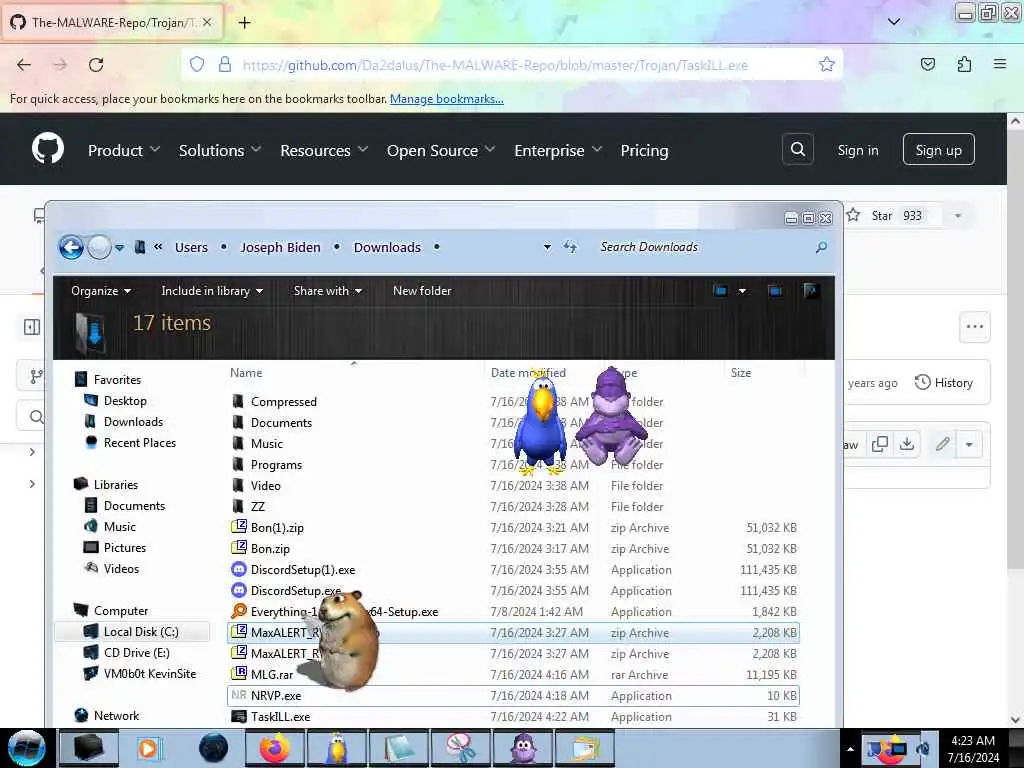The width and height of the screenshot is (1024, 768).
Task: Click the Explorer search magnifier icon
Action: [821, 247]
